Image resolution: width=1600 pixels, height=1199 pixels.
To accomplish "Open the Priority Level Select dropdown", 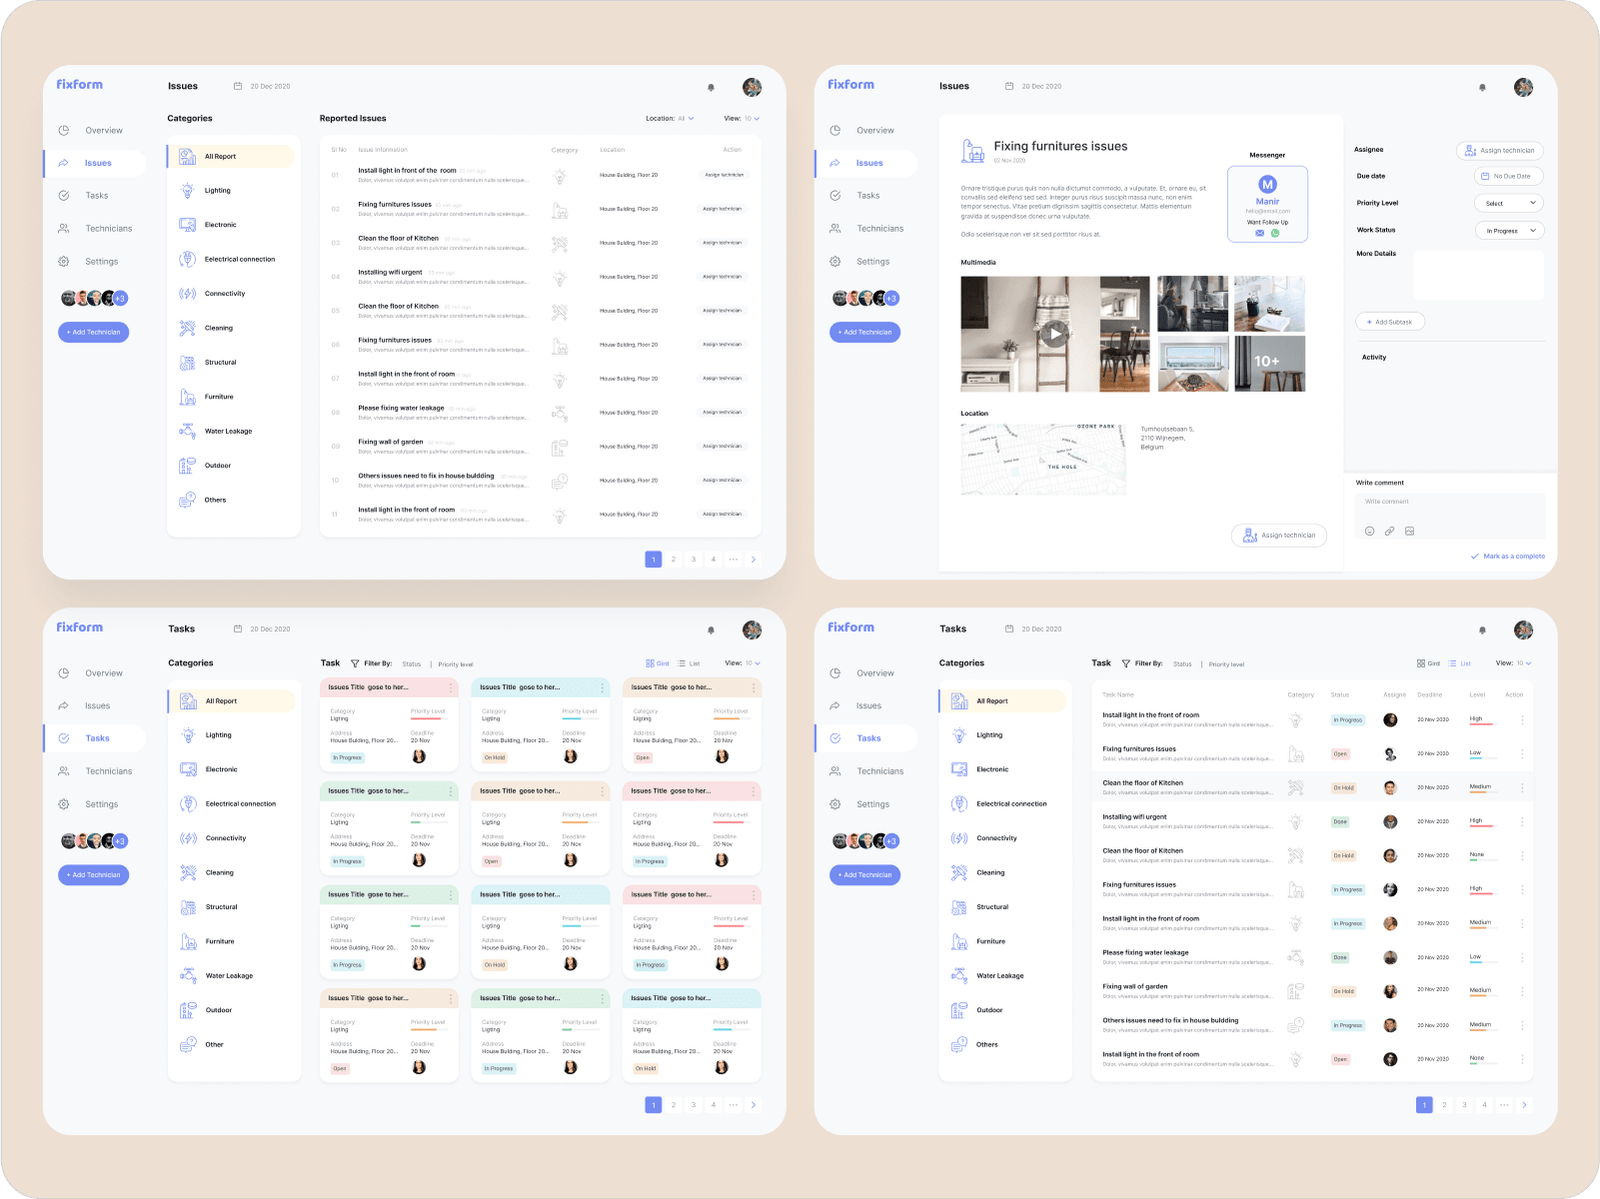I will click(x=1508, y=203).
